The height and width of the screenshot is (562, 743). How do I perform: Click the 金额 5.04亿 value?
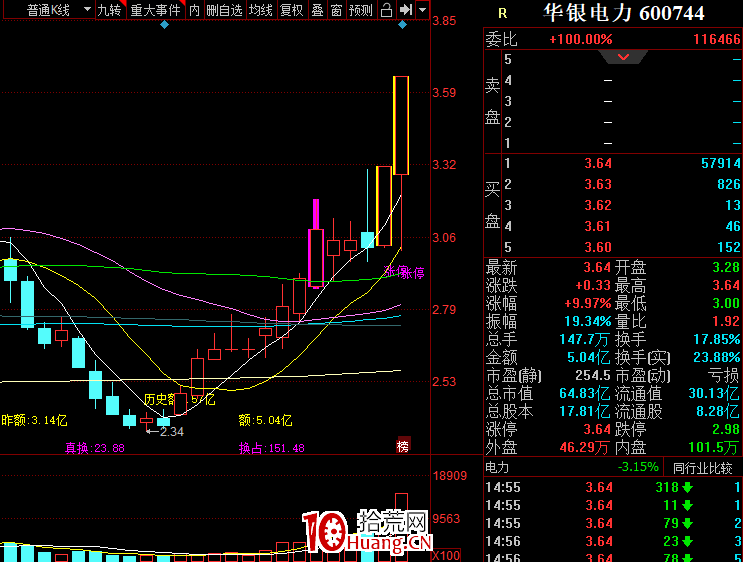pos(589,357)
